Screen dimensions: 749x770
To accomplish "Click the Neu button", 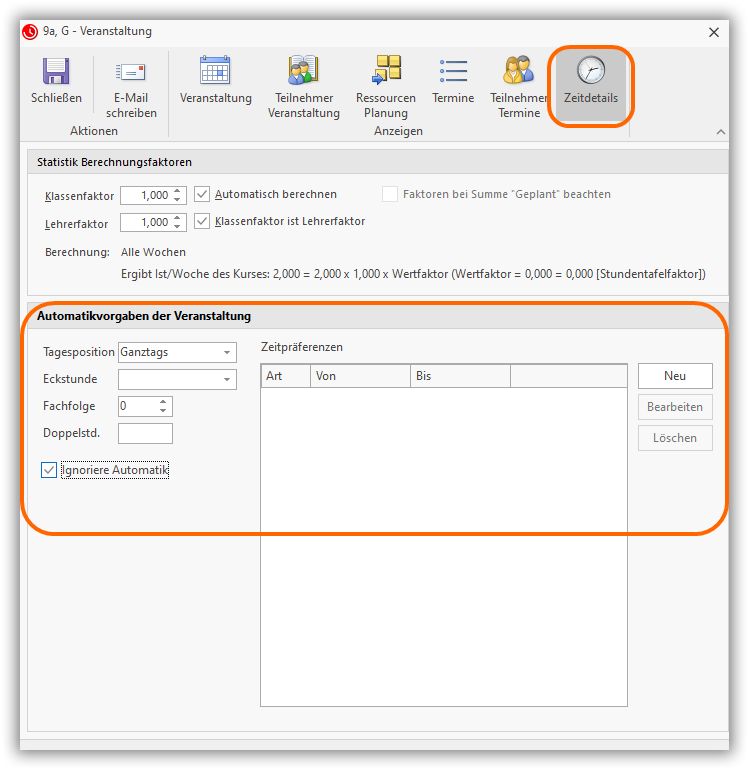I will [x=675, y=376].
